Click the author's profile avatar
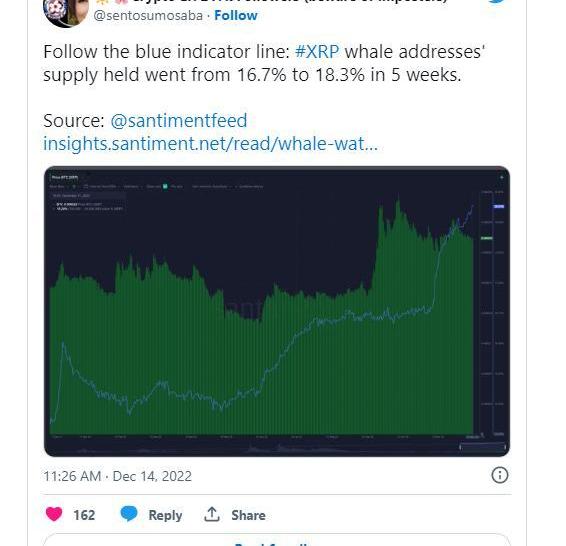Image resolution: width=566 pixels, height=546 pixels. tap(66, 12)
